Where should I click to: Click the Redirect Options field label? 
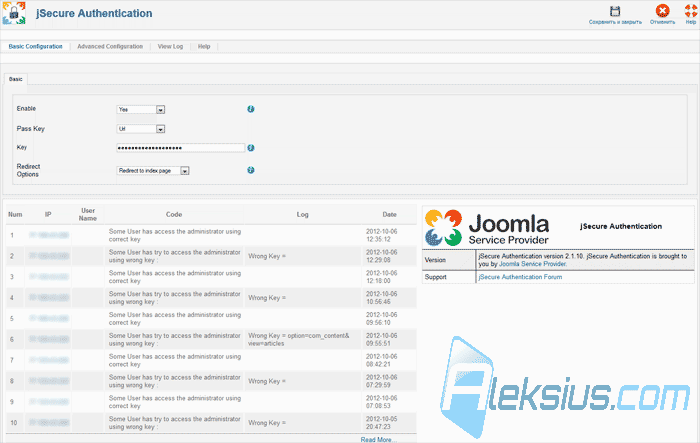tap(29, 170)
